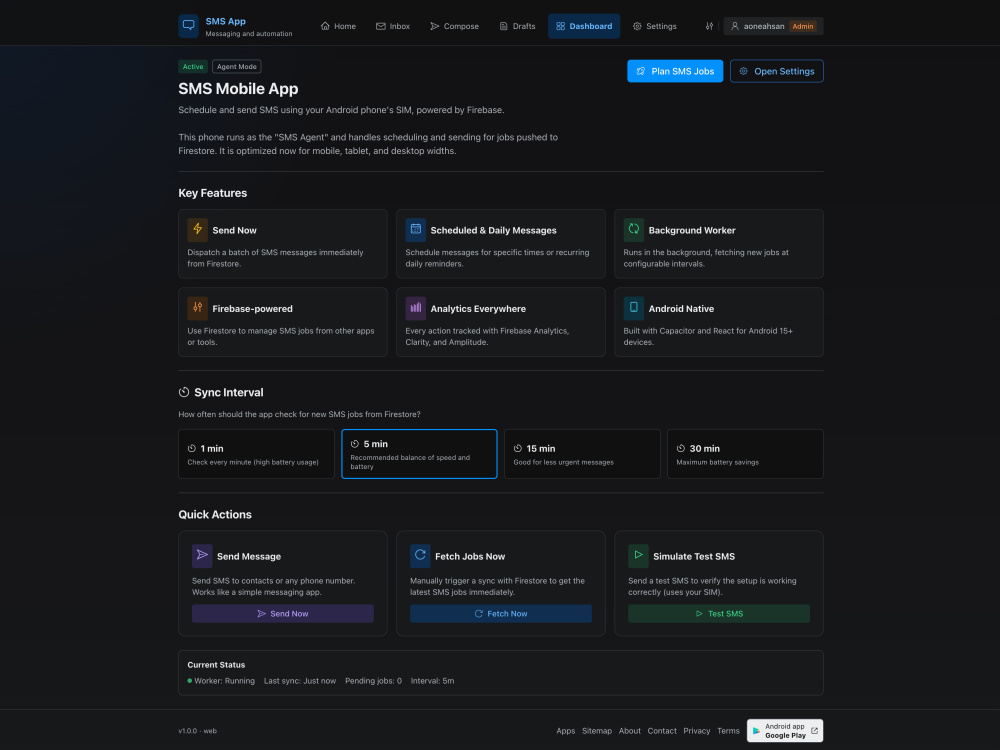Viewport: 1000px width, 750px height.
Task: Click the Key Features heading
Action: pyautogui.click(x=212, y=193)
